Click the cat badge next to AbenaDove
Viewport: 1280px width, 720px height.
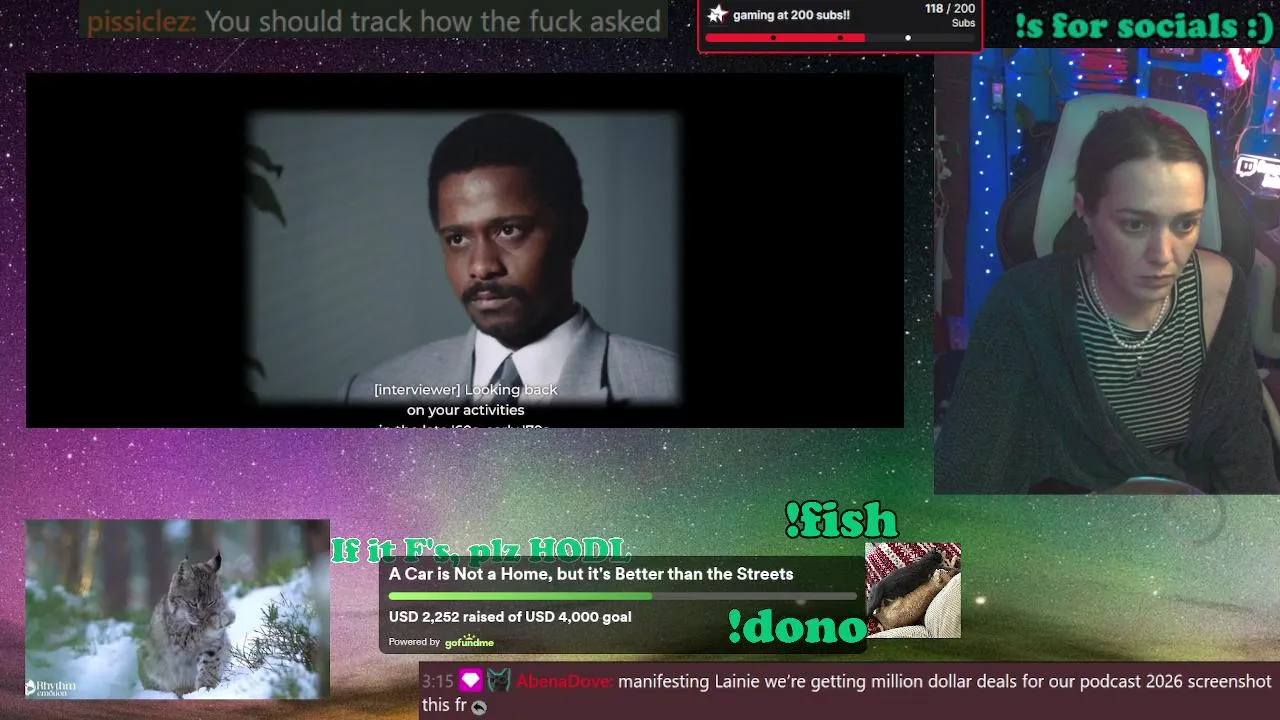[x=498, y=682]
